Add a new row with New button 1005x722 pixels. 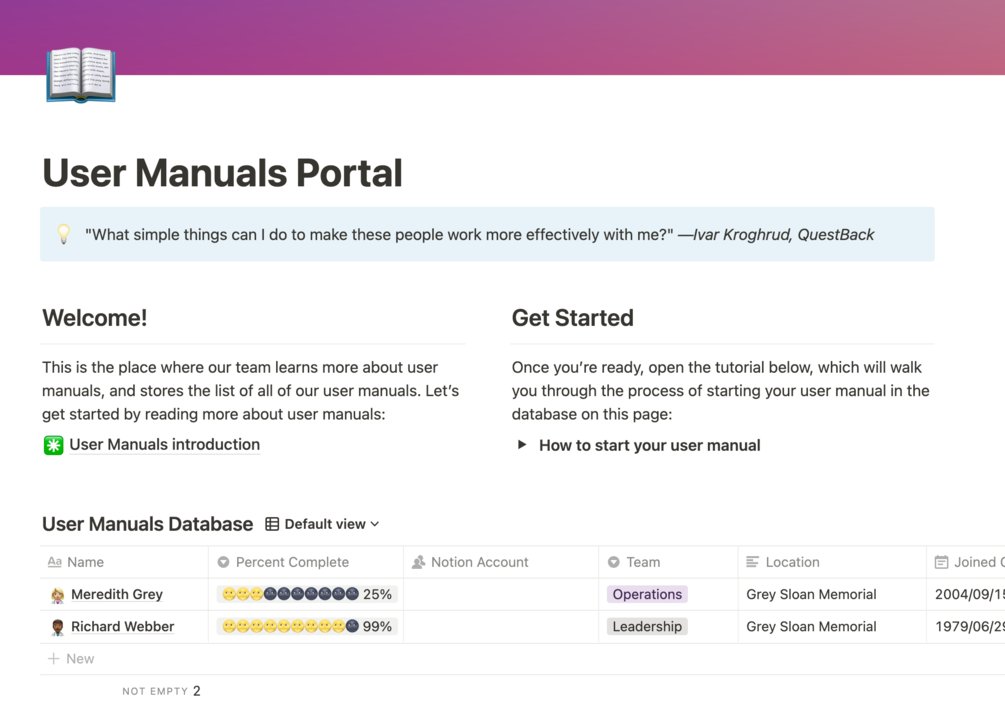tap(71, 659)
